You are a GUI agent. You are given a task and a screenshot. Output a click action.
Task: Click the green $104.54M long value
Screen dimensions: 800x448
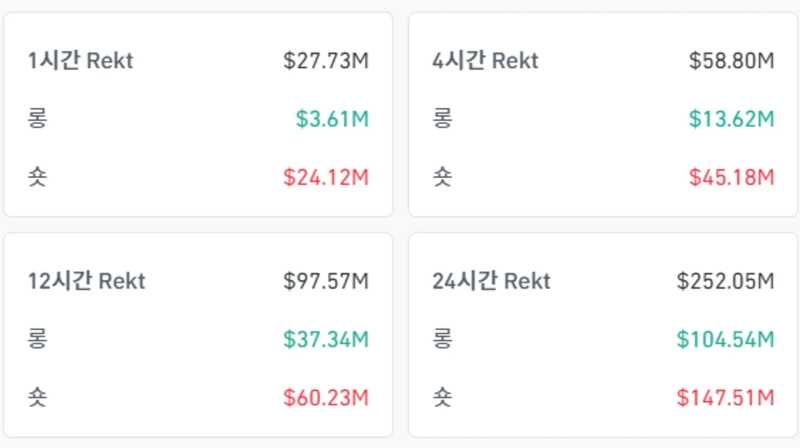click(x=726, y=340)
